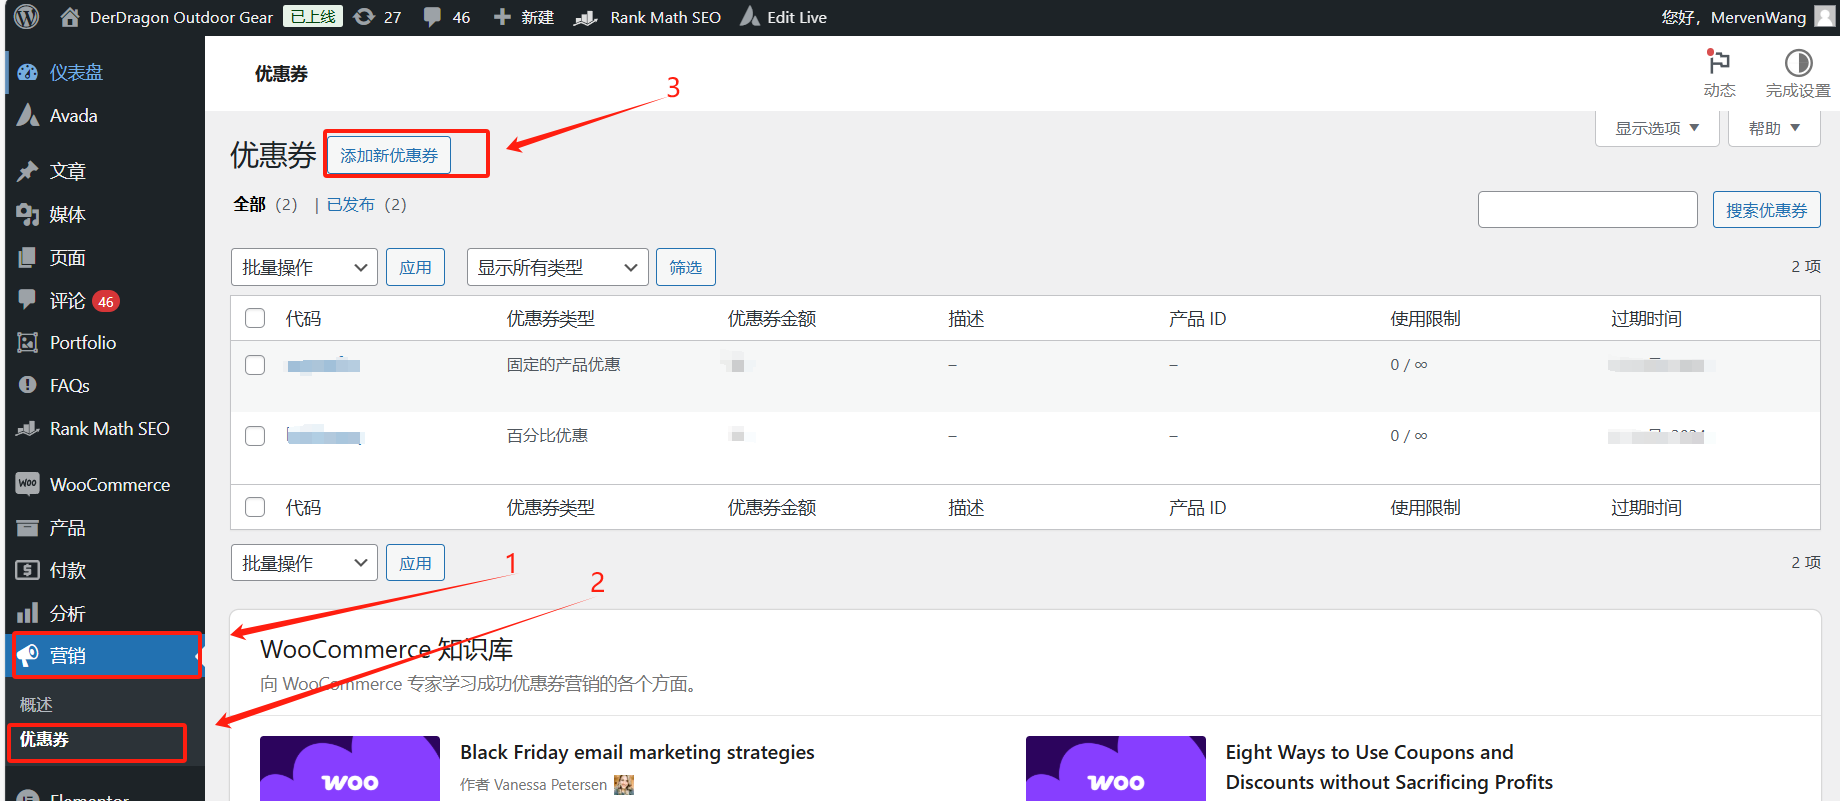Open Products archive icon in sidebar
This screenshot has height=801, width=1840.
coord(28,527)
